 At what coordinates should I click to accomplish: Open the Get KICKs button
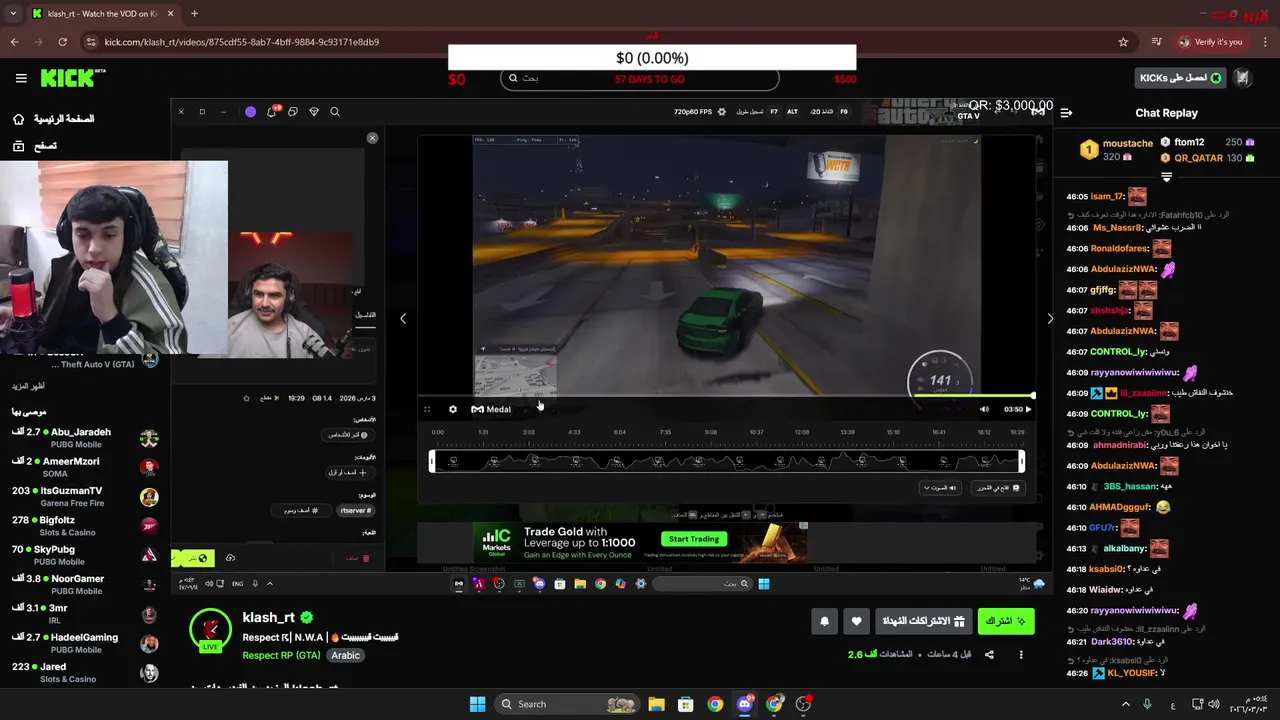pyautogui.click(x=1180, y=78)
